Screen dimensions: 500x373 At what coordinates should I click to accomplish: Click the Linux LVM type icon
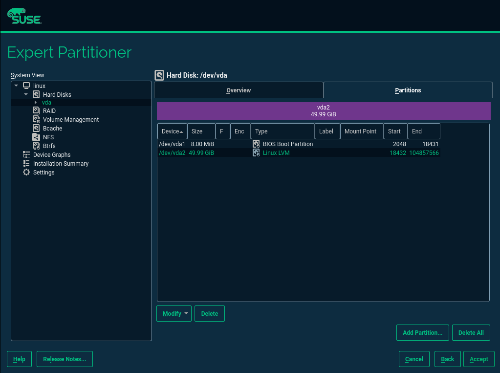[256, 153]
